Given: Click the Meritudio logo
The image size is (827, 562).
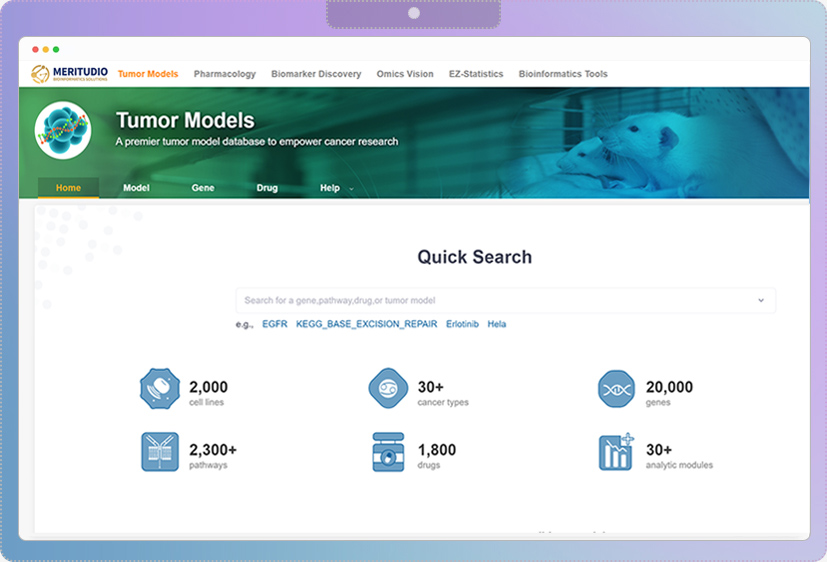Looking at the screenshot, I should pos(69,74).
